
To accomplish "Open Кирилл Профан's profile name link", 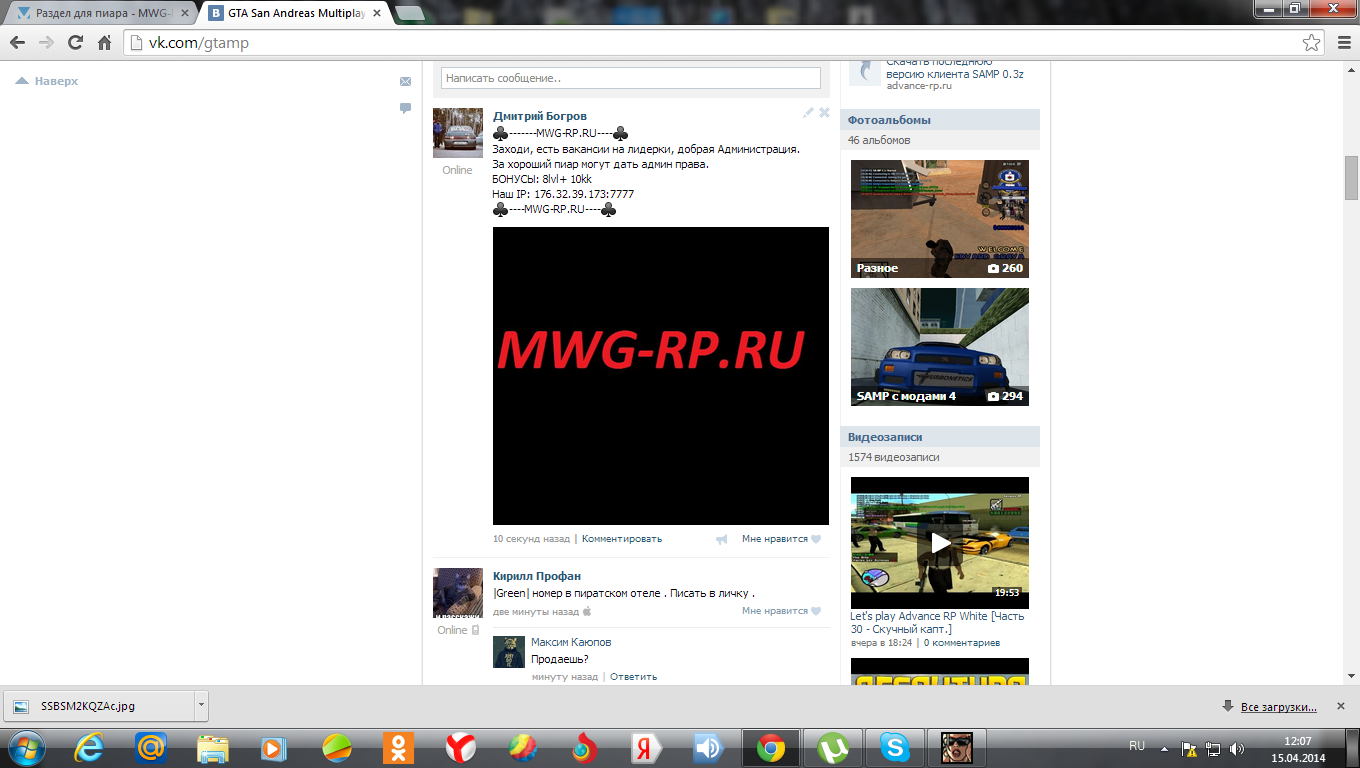I will [537, 576].
